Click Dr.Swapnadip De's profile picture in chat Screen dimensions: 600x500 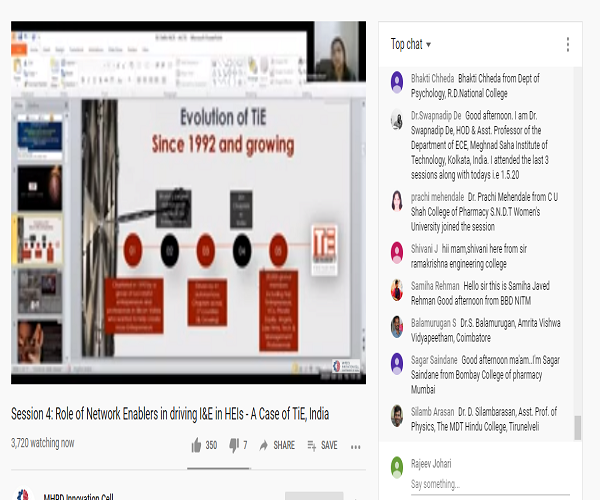(x=397, y=119)
